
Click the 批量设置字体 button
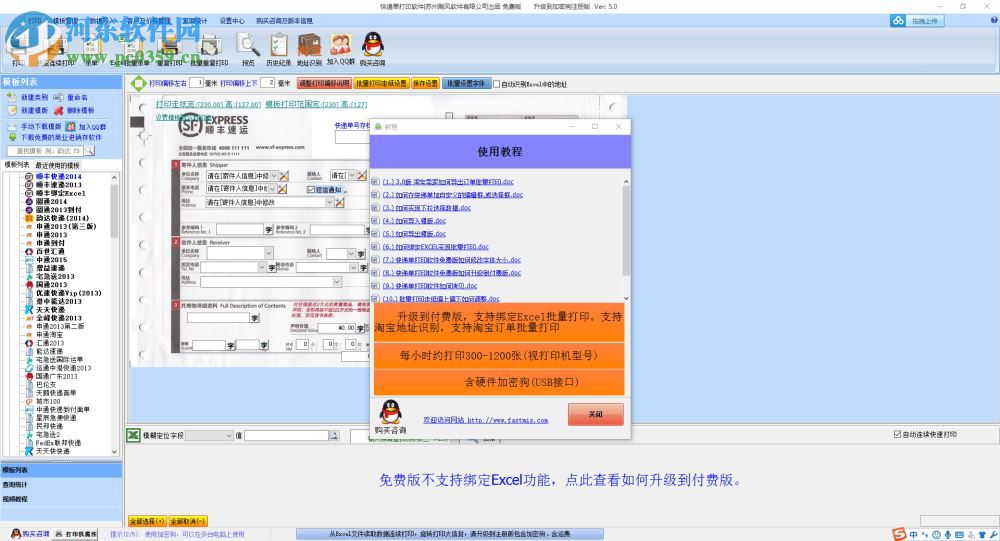pyautogui.click(x=466, y=84)
